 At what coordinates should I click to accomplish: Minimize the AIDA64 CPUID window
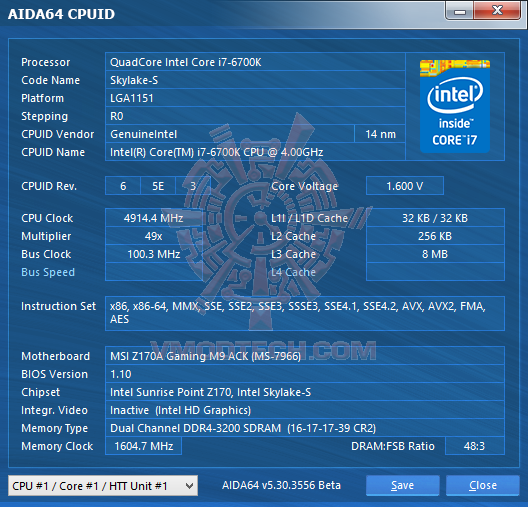click(x=460, y=11)
